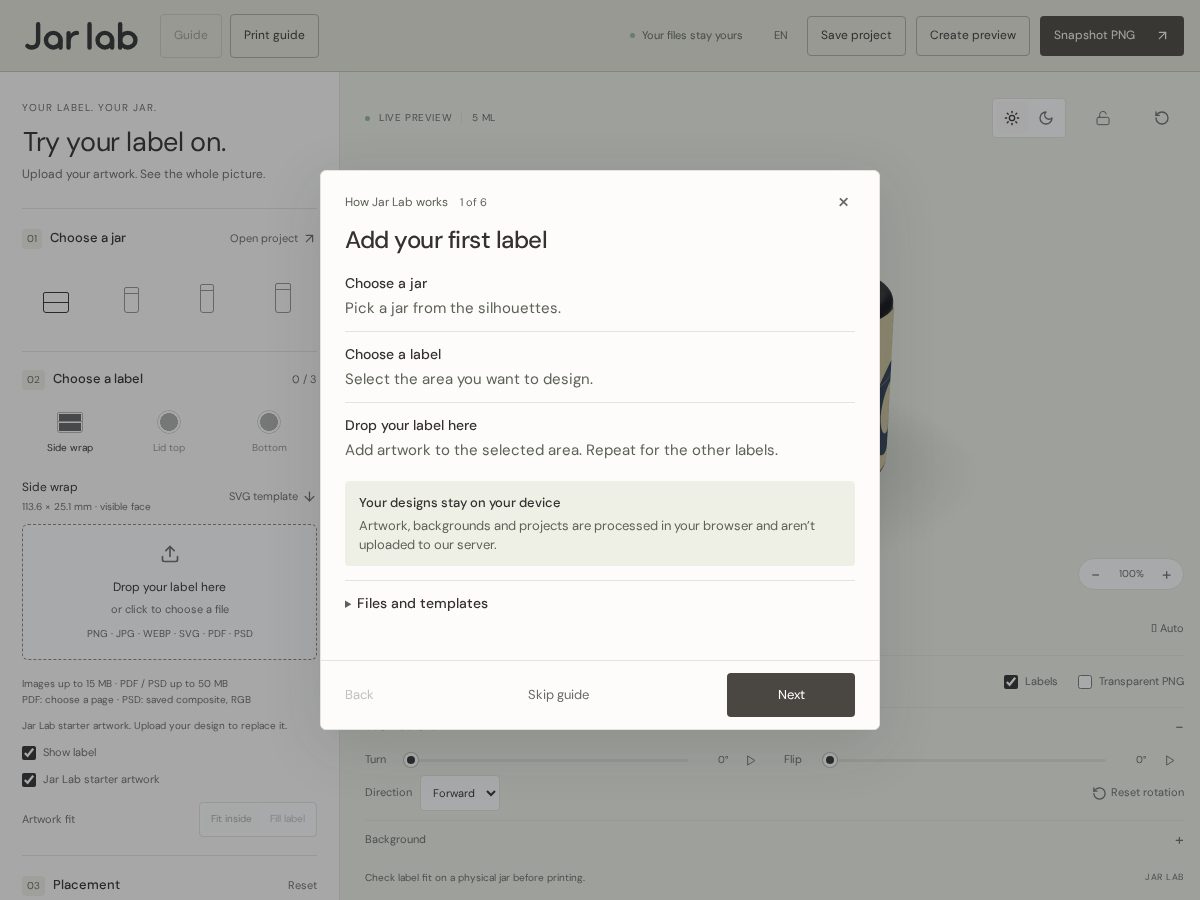Toggle the lock icon in preview
Image resolution: width=1200 pixels, height=900 pixels.
click(x=1103, y=118)
